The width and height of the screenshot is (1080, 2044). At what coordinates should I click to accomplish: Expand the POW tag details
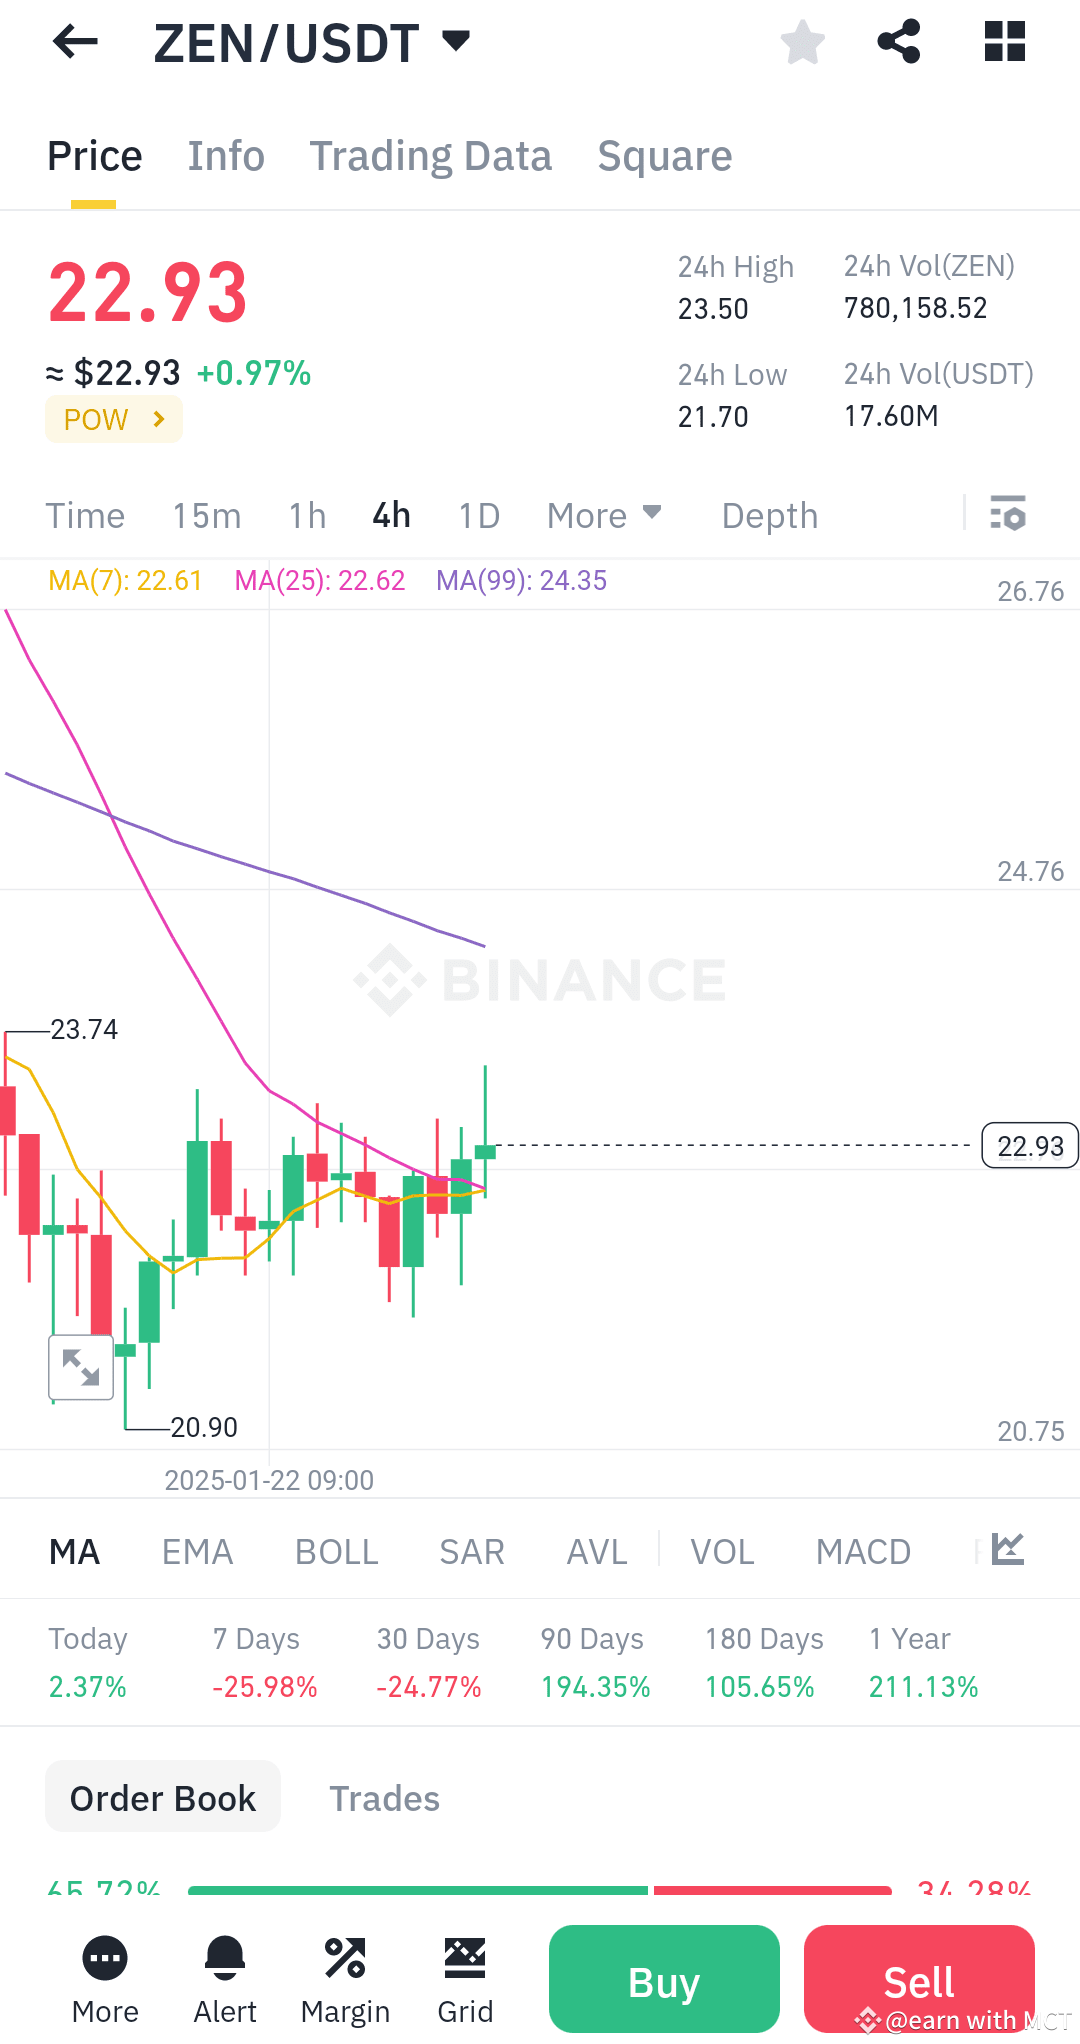(x=113, y=419)
